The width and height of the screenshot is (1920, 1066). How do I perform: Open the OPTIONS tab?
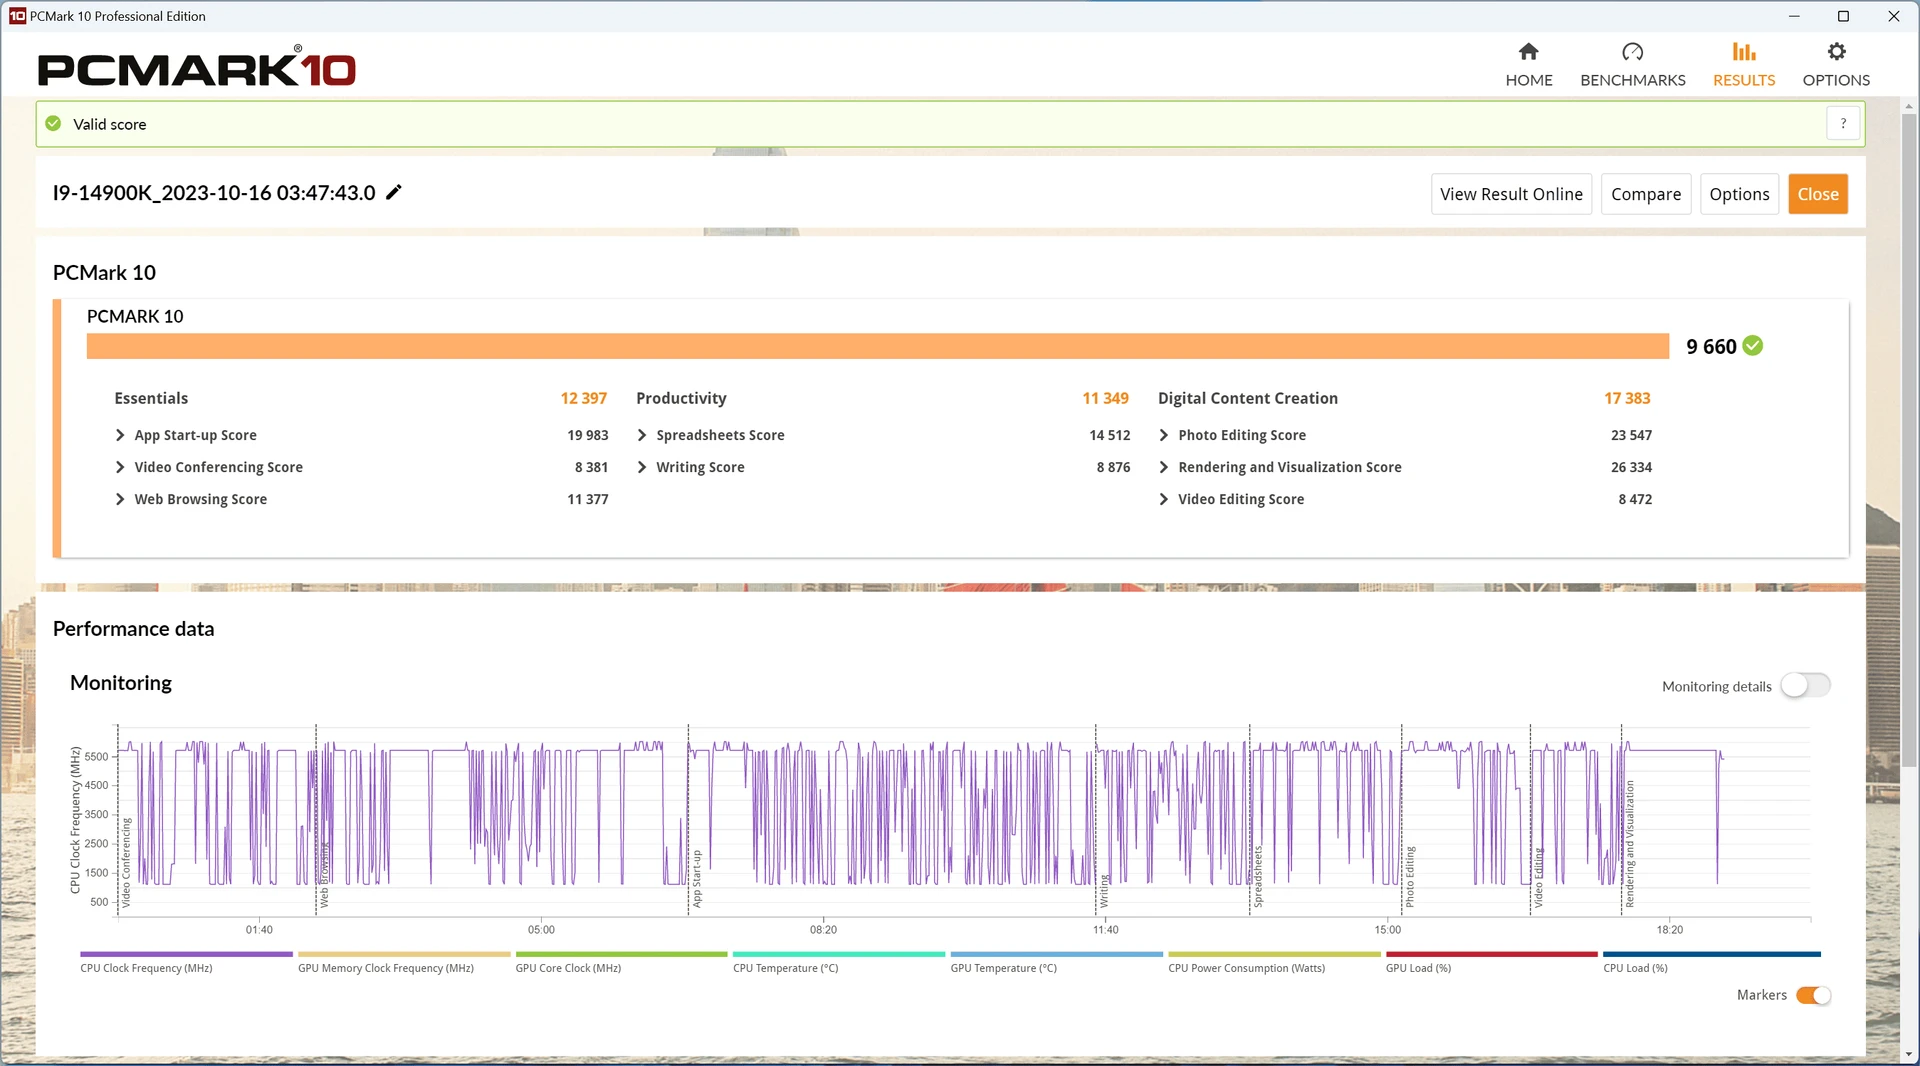[x=1835, y=65]
